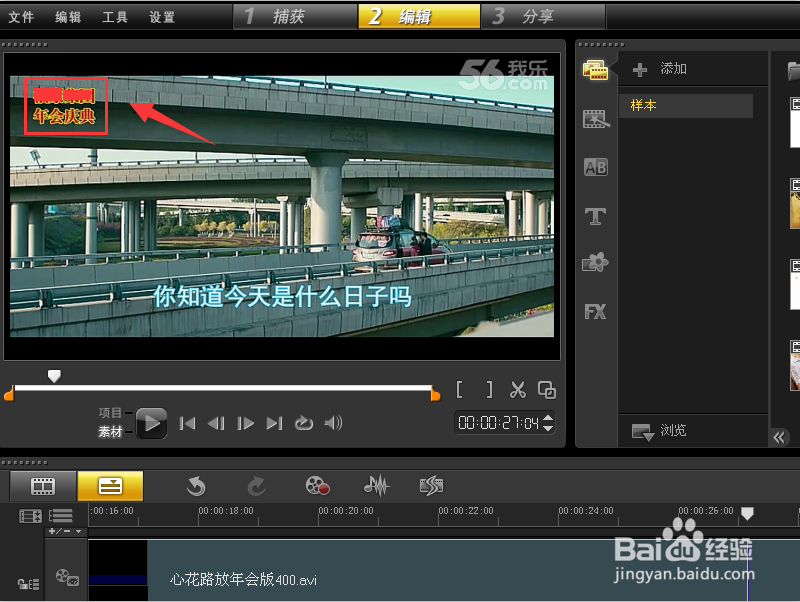Step to next frame

245,423
